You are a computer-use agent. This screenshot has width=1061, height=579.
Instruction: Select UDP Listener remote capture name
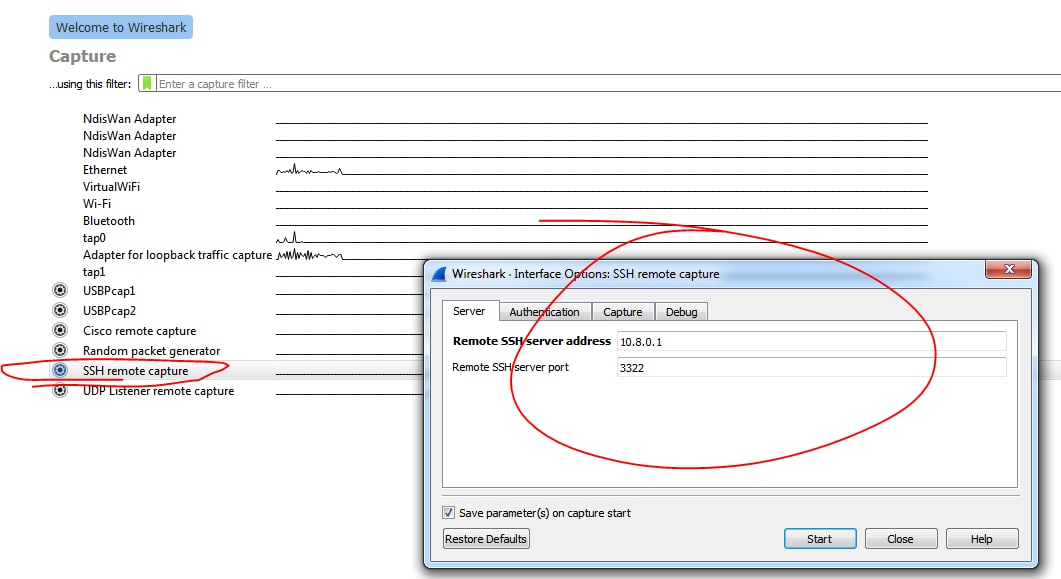point(158,391)
